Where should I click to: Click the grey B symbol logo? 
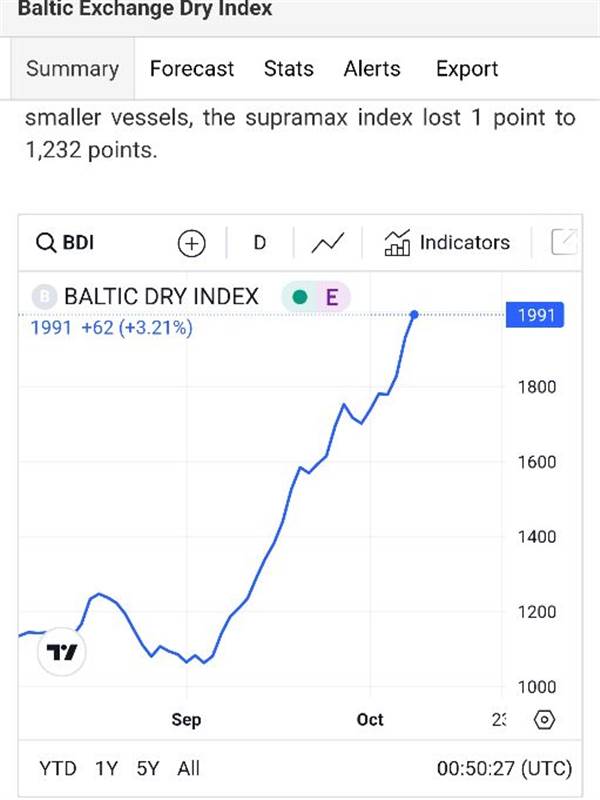click(x=44, y=296)
